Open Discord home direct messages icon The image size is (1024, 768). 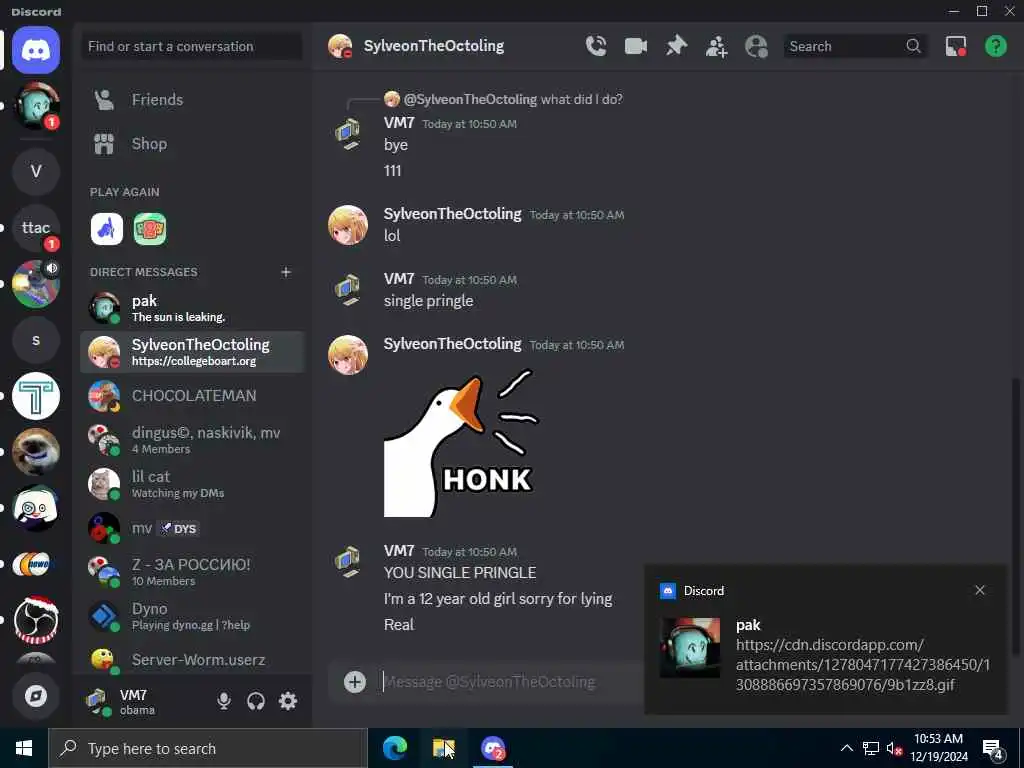[x=36, y=50]
